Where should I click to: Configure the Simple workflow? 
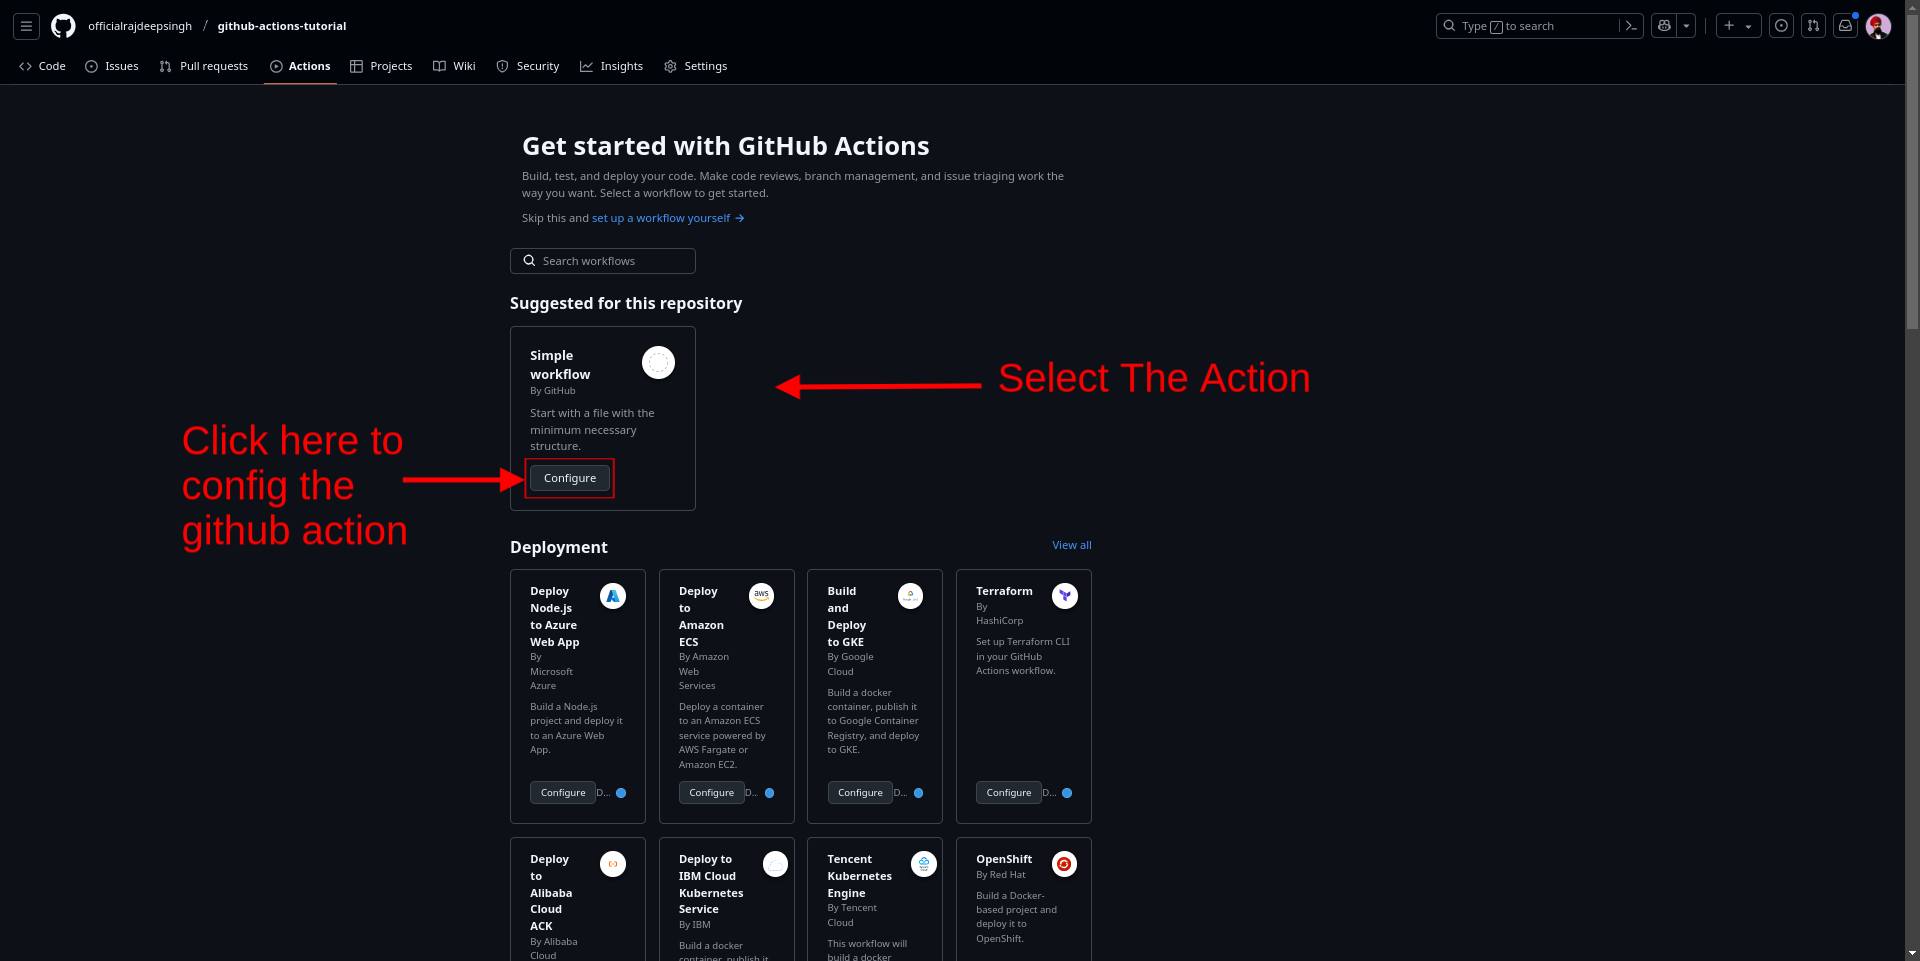click(570, 478)
